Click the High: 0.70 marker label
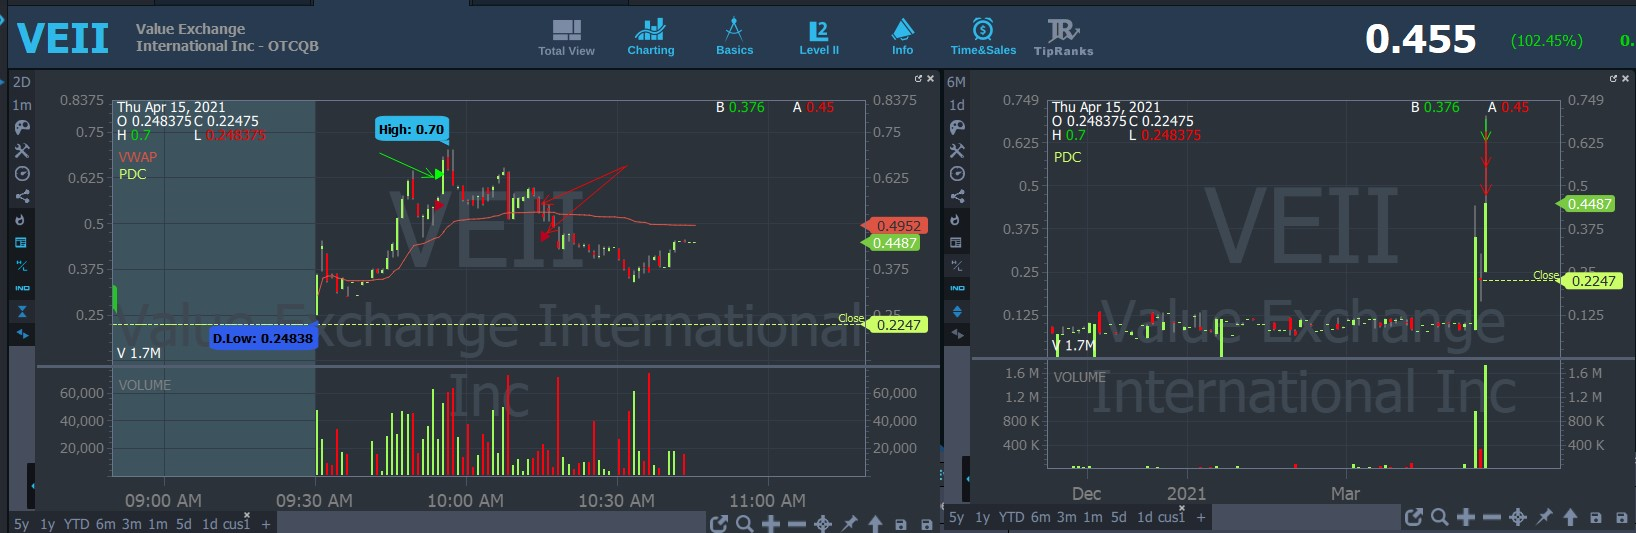 click(x=411, y=129)
